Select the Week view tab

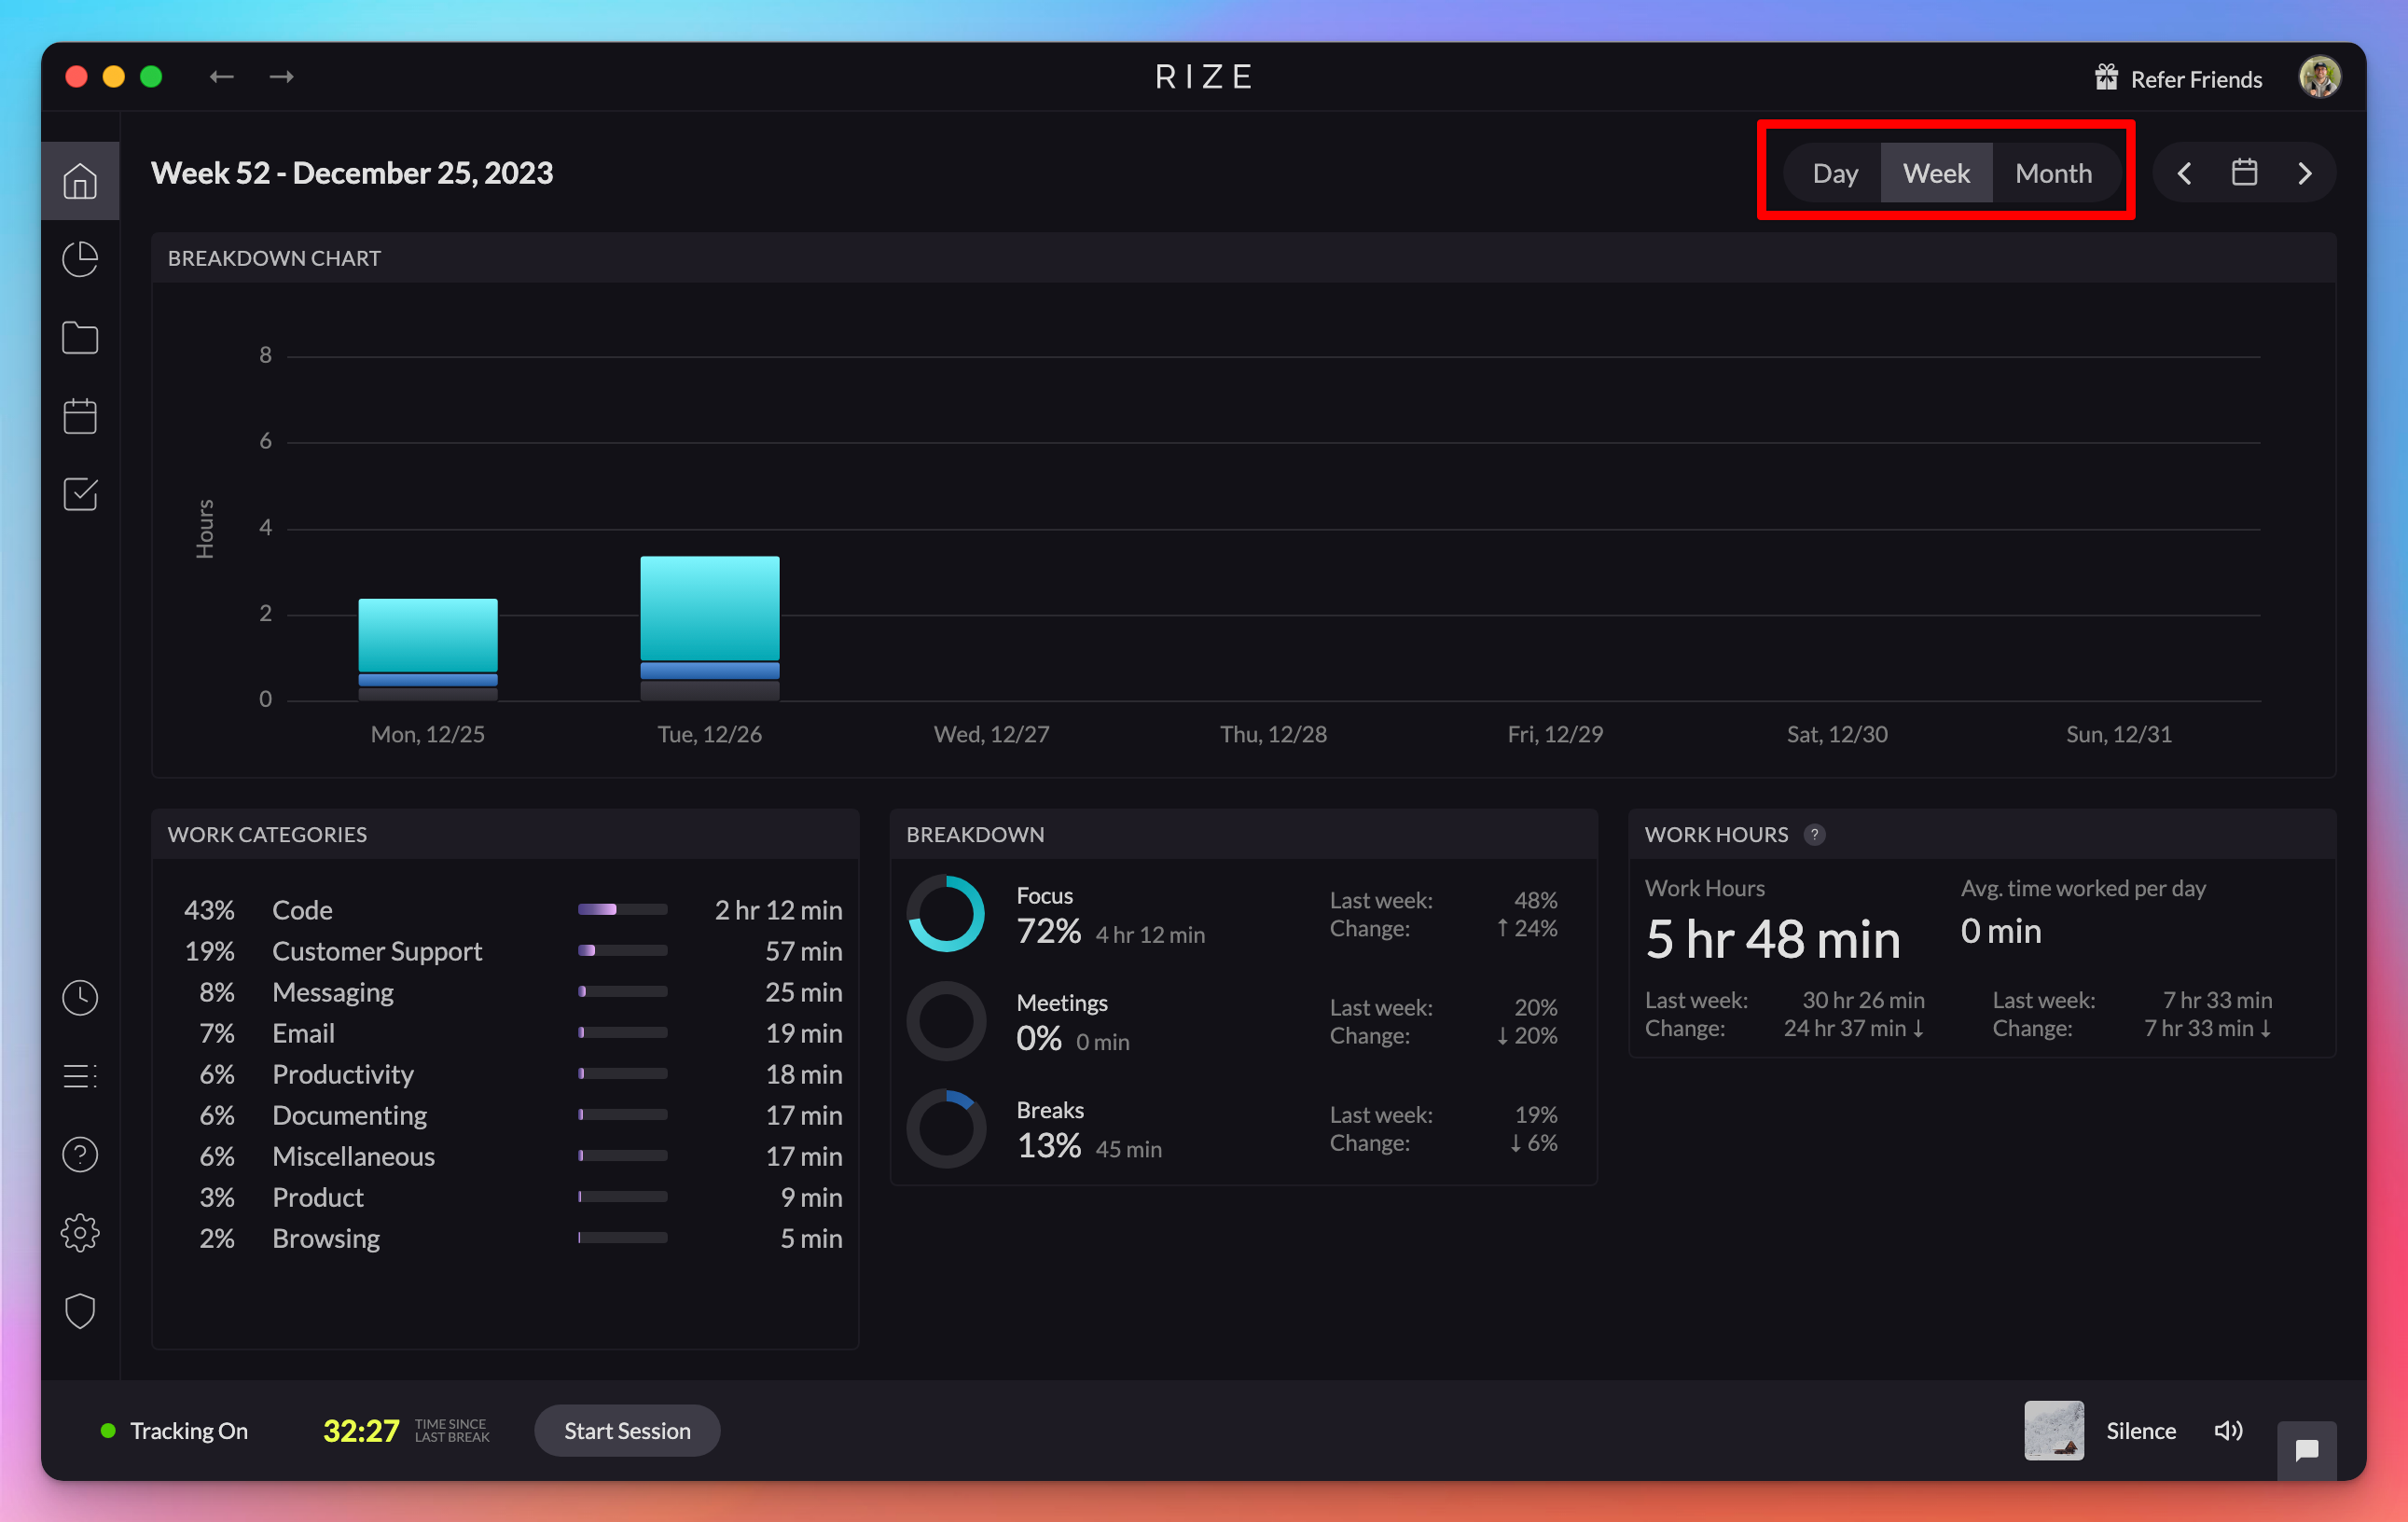pyautogui.click(x=1936, y=173)
